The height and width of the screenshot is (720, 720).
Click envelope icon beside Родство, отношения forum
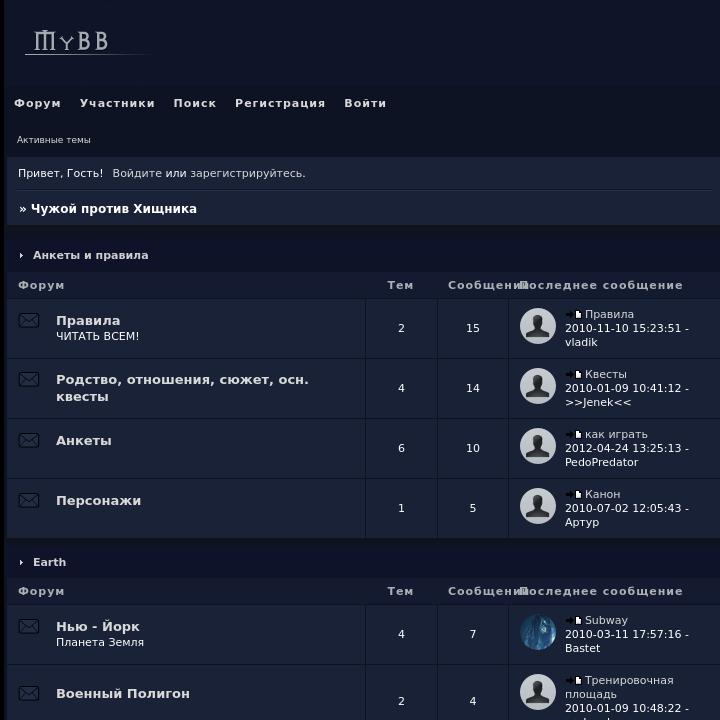tap(29, 379)
